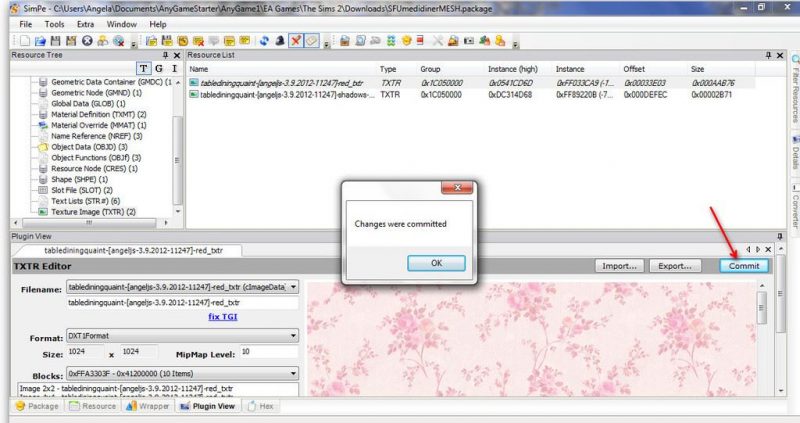Open the Tools menu
This screenshot has height=423, width=800.
coord(54,24)
